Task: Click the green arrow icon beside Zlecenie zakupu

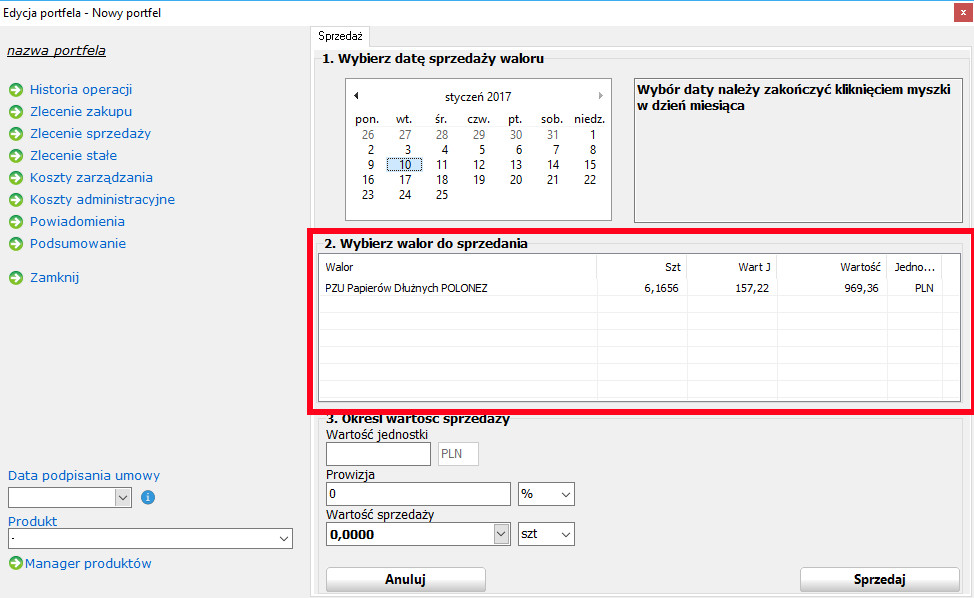Action: (x=15, y=112)
